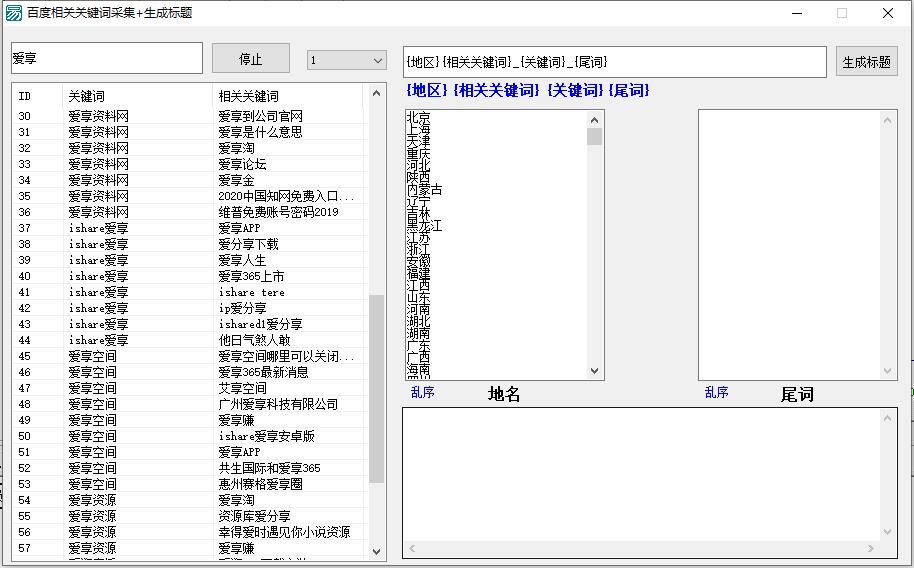Click the {相关关键词} placeholder link
This screenshot has width=914, height=568.
[x=497, y=90]
